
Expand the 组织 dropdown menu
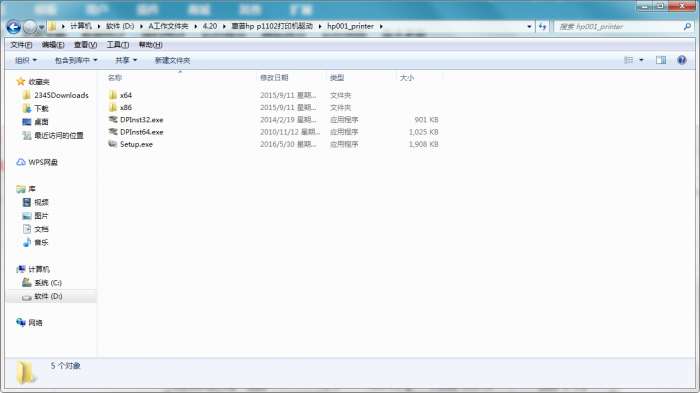26,60
